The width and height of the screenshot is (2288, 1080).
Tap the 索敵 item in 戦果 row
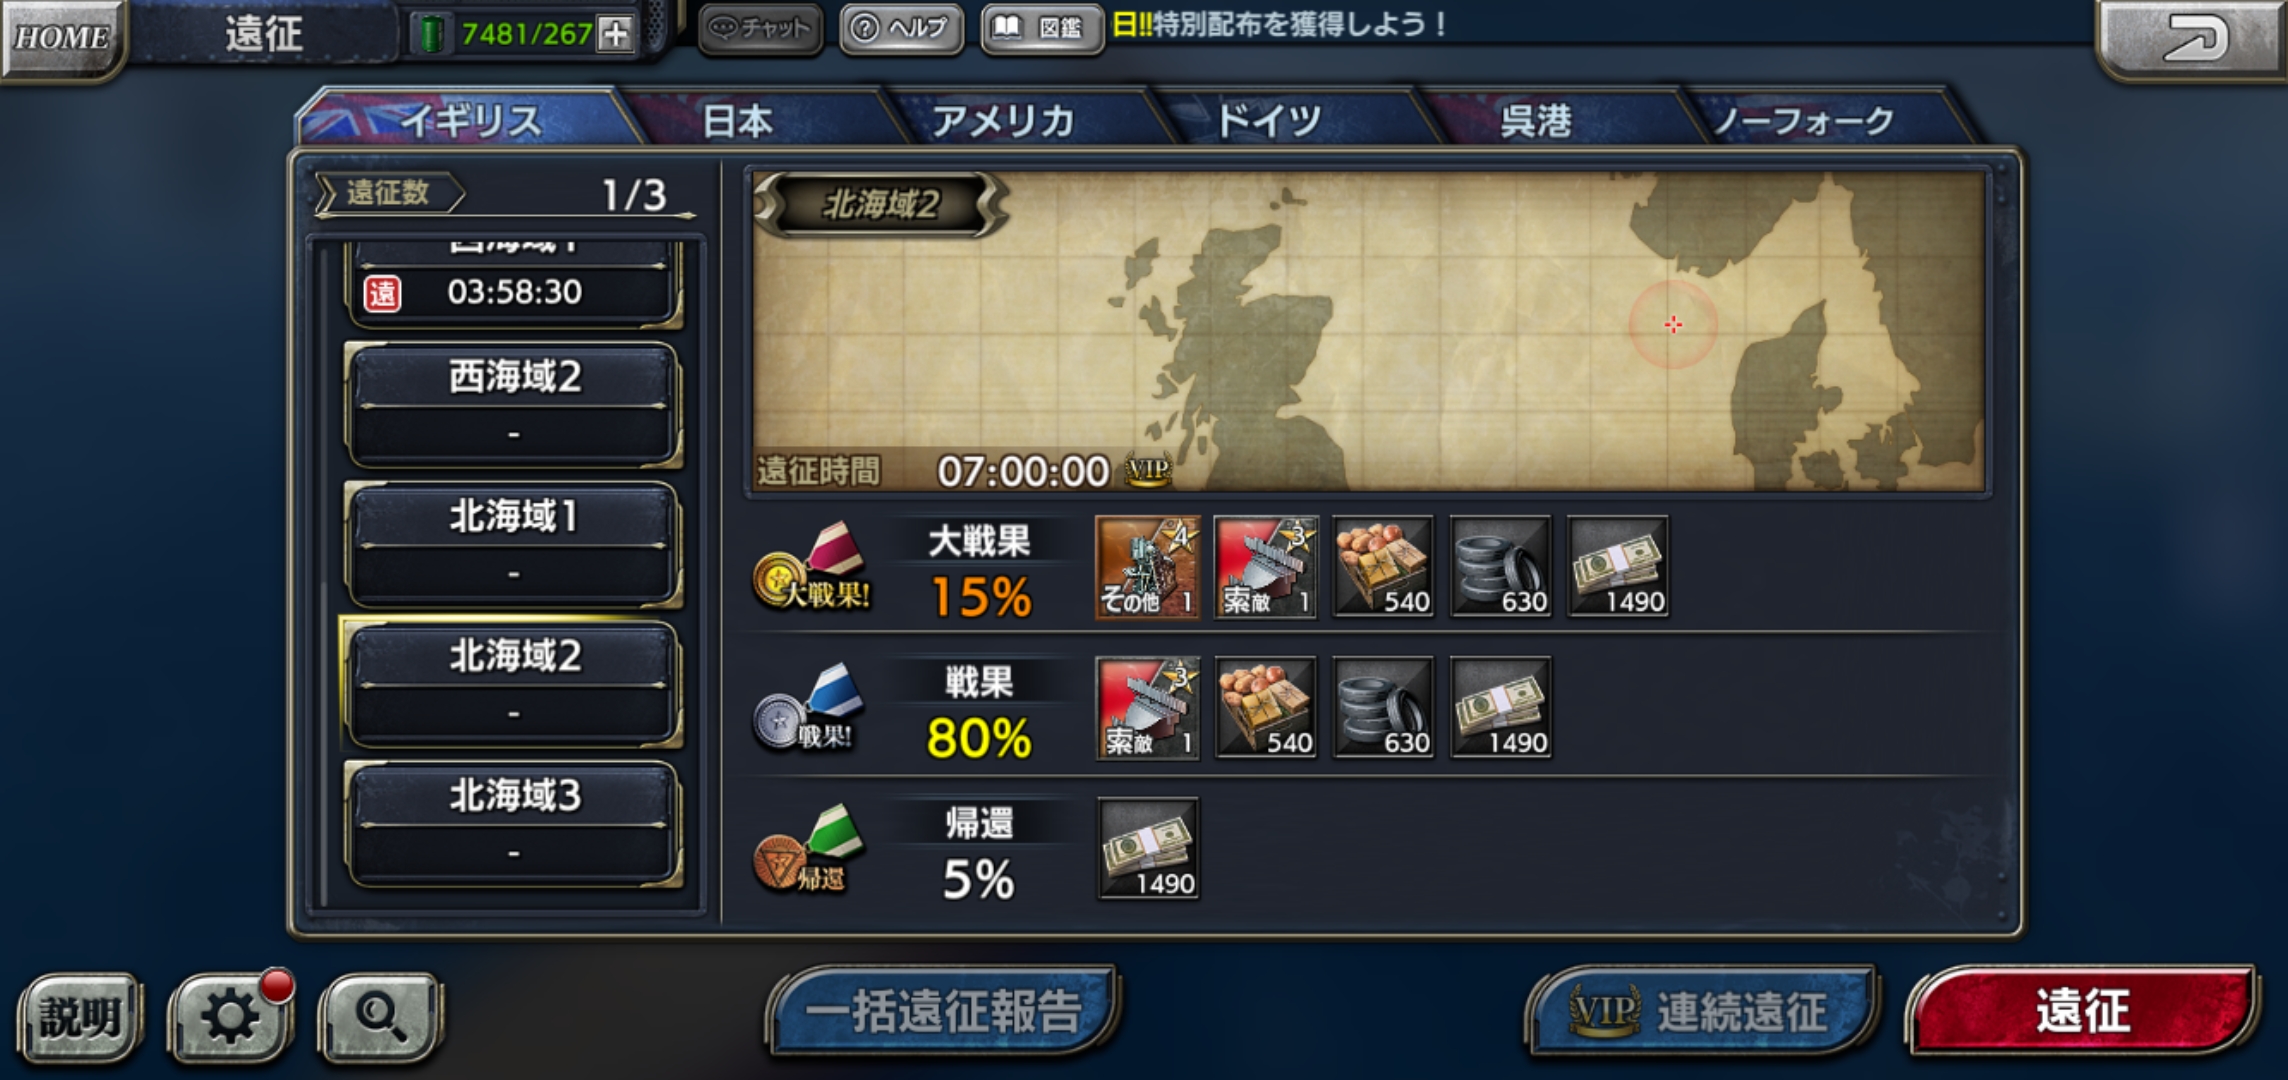coord(1147,707)
